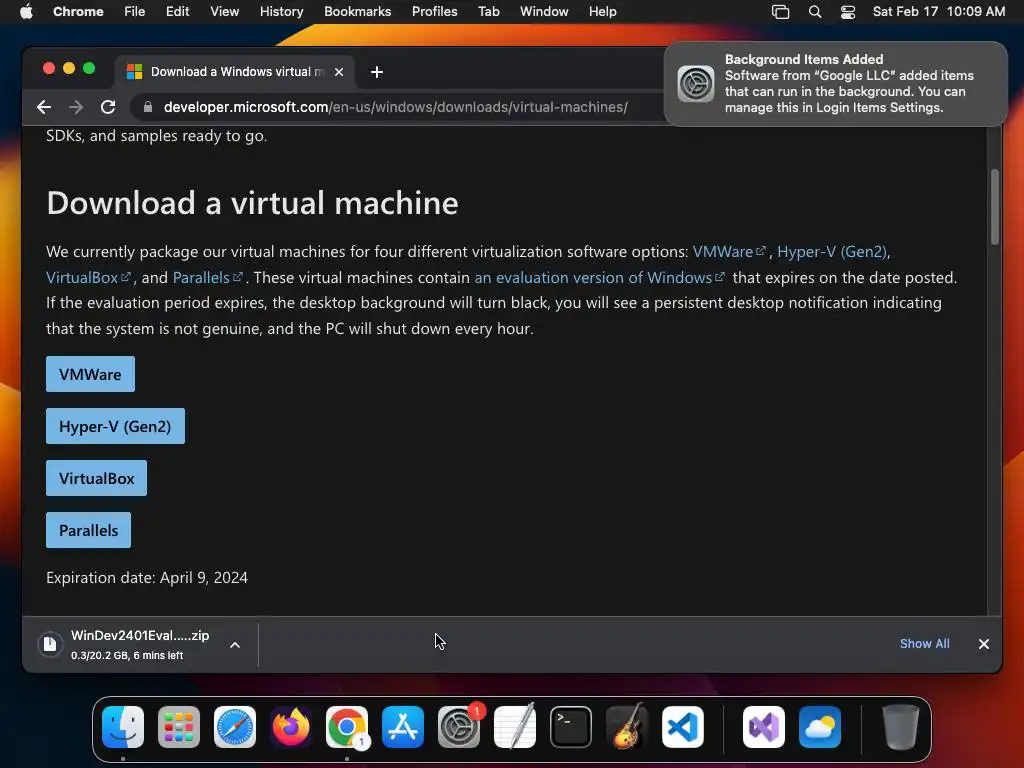Close the downloads bar
Image resolution: width=1024 pixels, height=768 pixels.
[x=984, y=644]
